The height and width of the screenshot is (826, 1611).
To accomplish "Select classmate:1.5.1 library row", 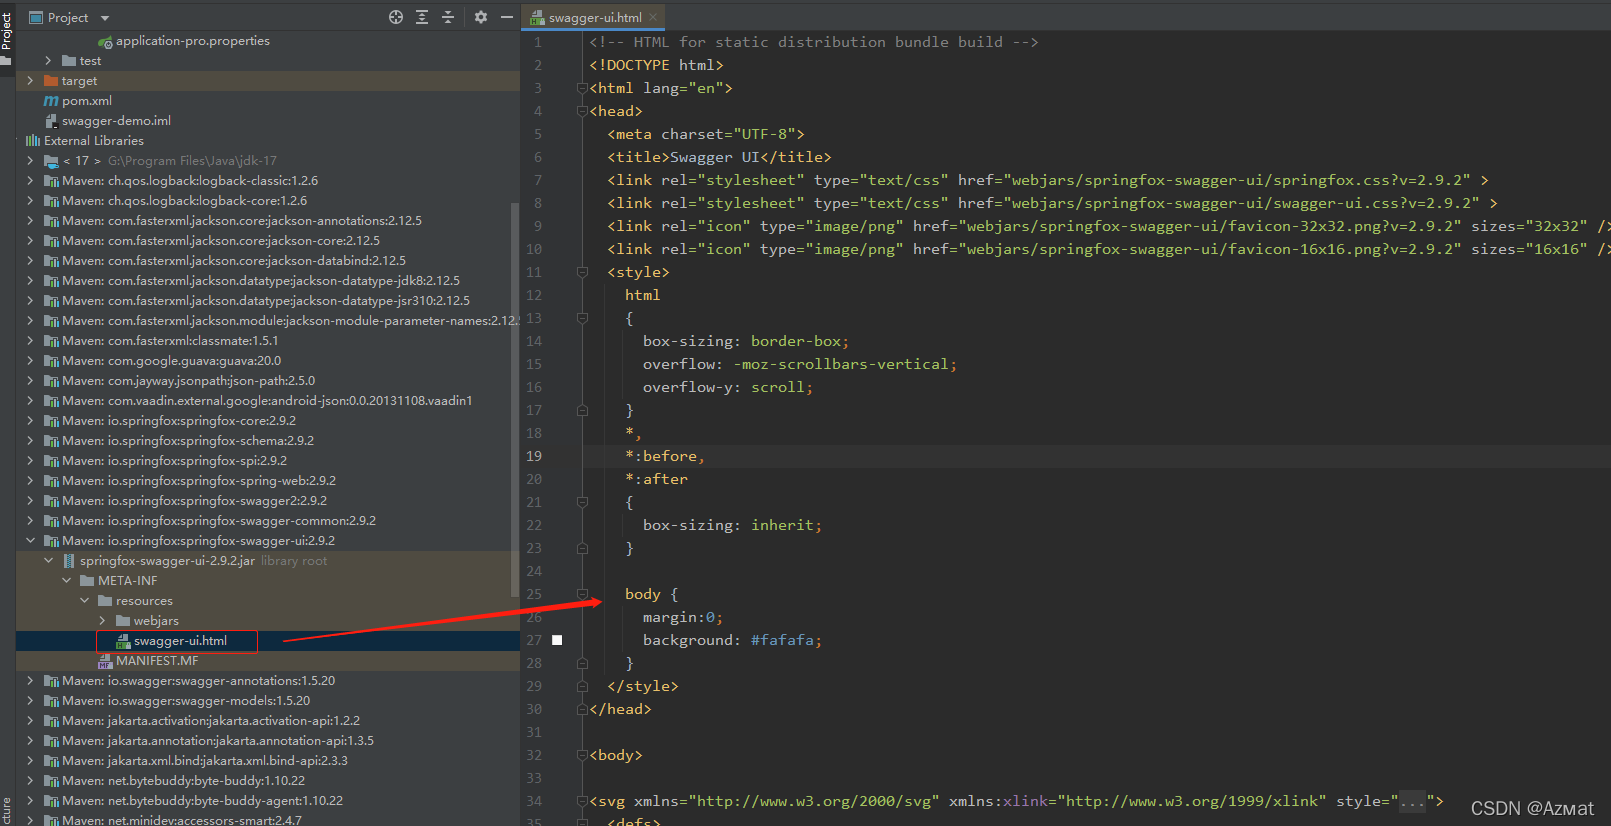I will pyautogui.click(x=267, y=341).
